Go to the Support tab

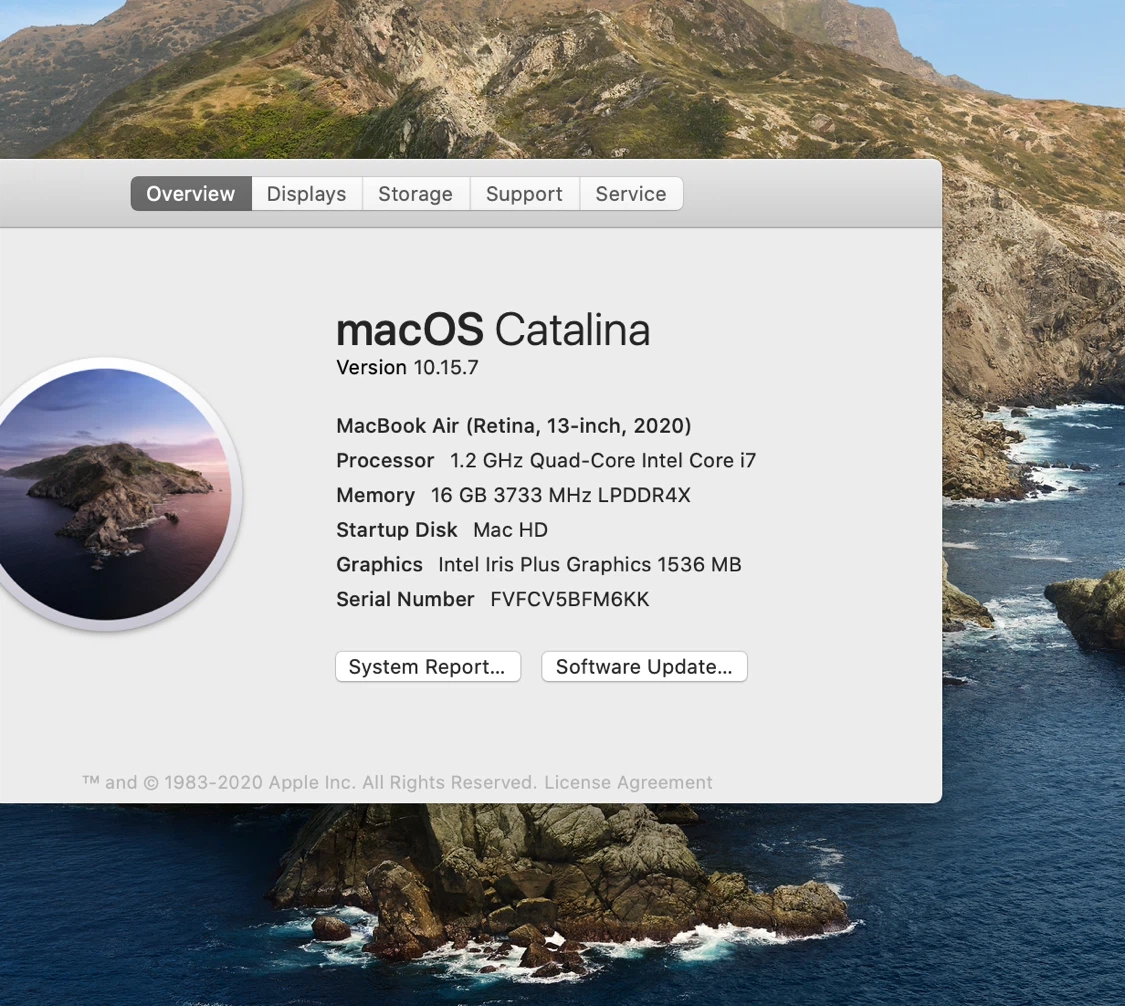[x=524, y=194]
